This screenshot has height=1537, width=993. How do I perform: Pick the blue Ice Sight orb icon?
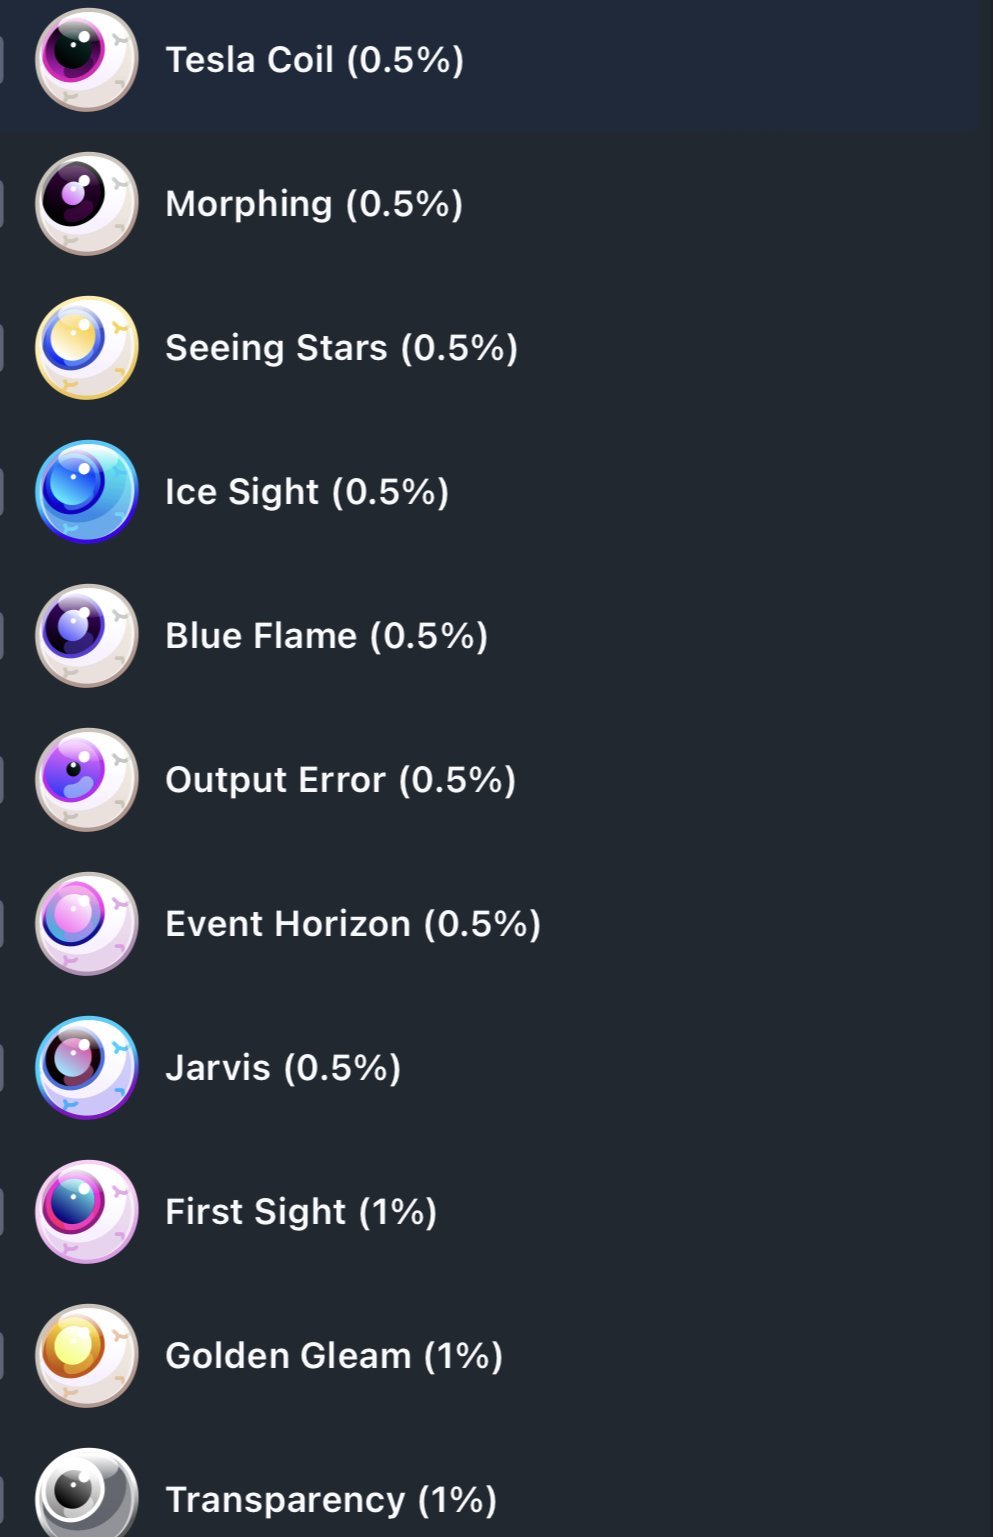(87, 492)
